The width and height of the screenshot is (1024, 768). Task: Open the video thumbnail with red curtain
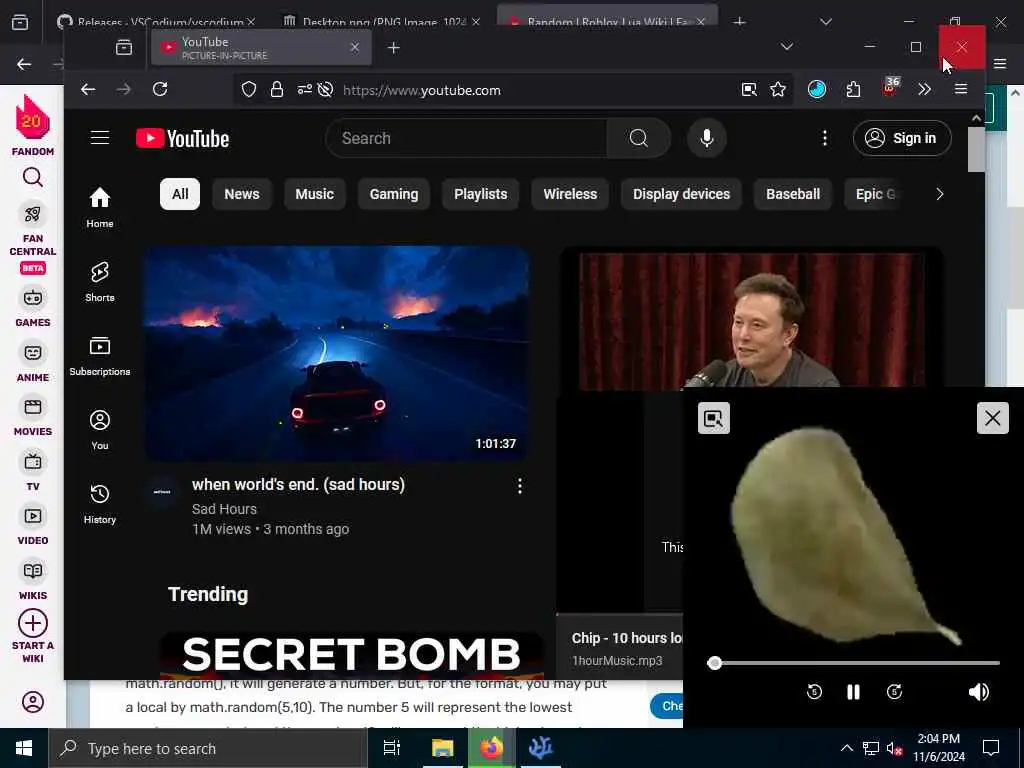(751, 319)
